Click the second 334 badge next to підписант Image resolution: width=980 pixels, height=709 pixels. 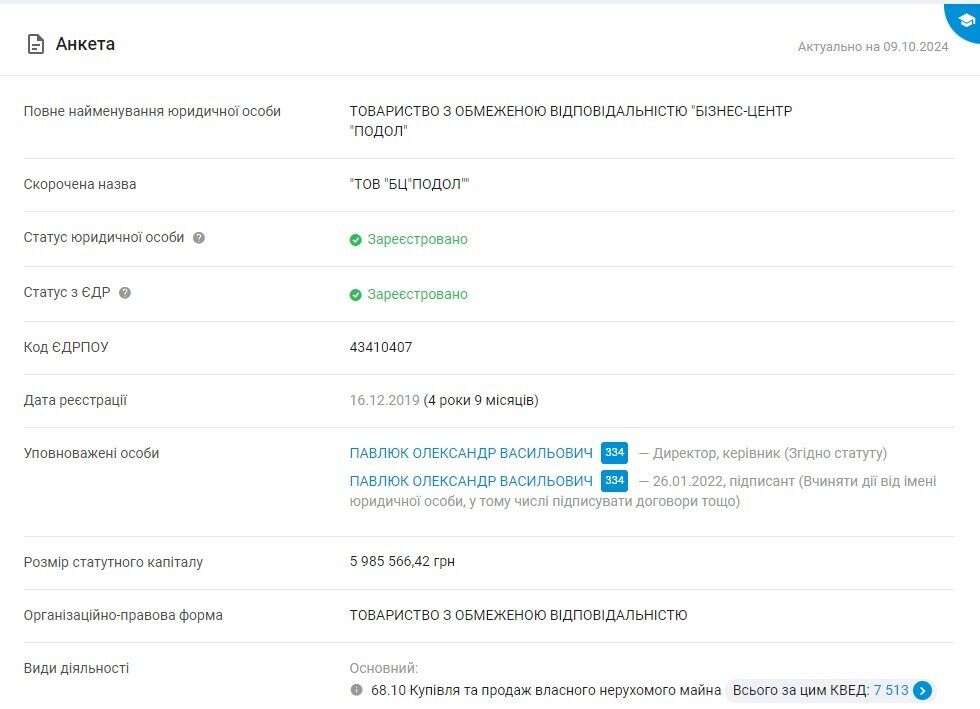[x=614, y=481]
